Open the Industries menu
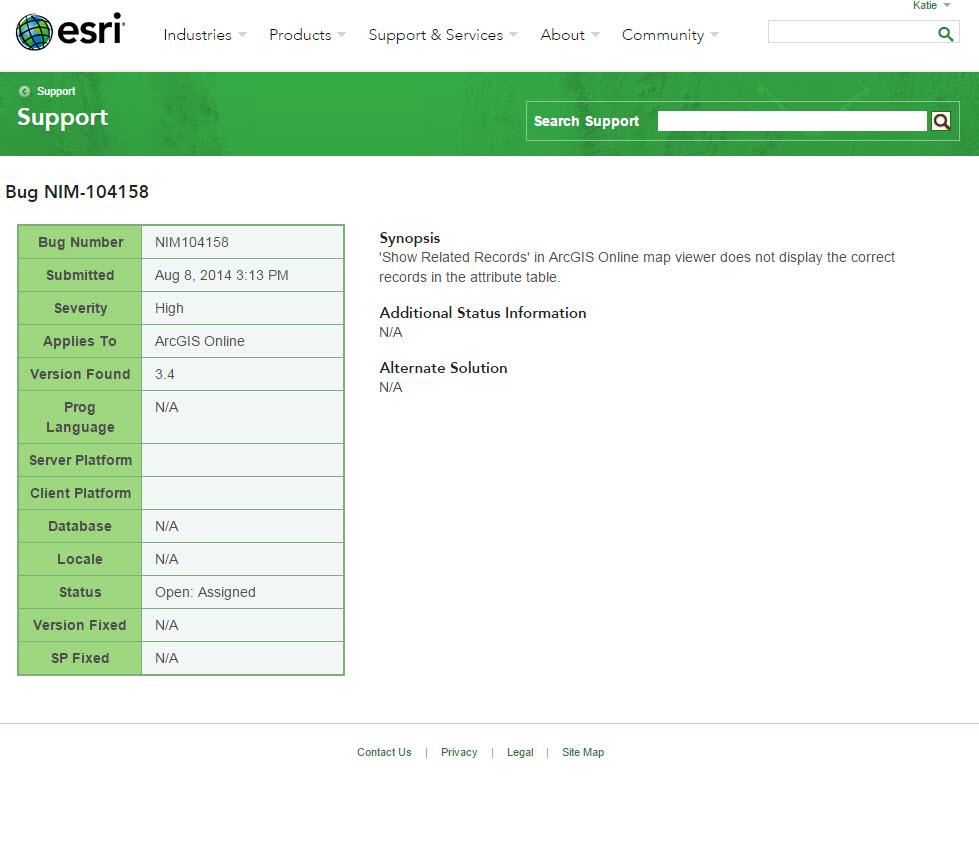This screenshot has width=979, height=859. 197,35
